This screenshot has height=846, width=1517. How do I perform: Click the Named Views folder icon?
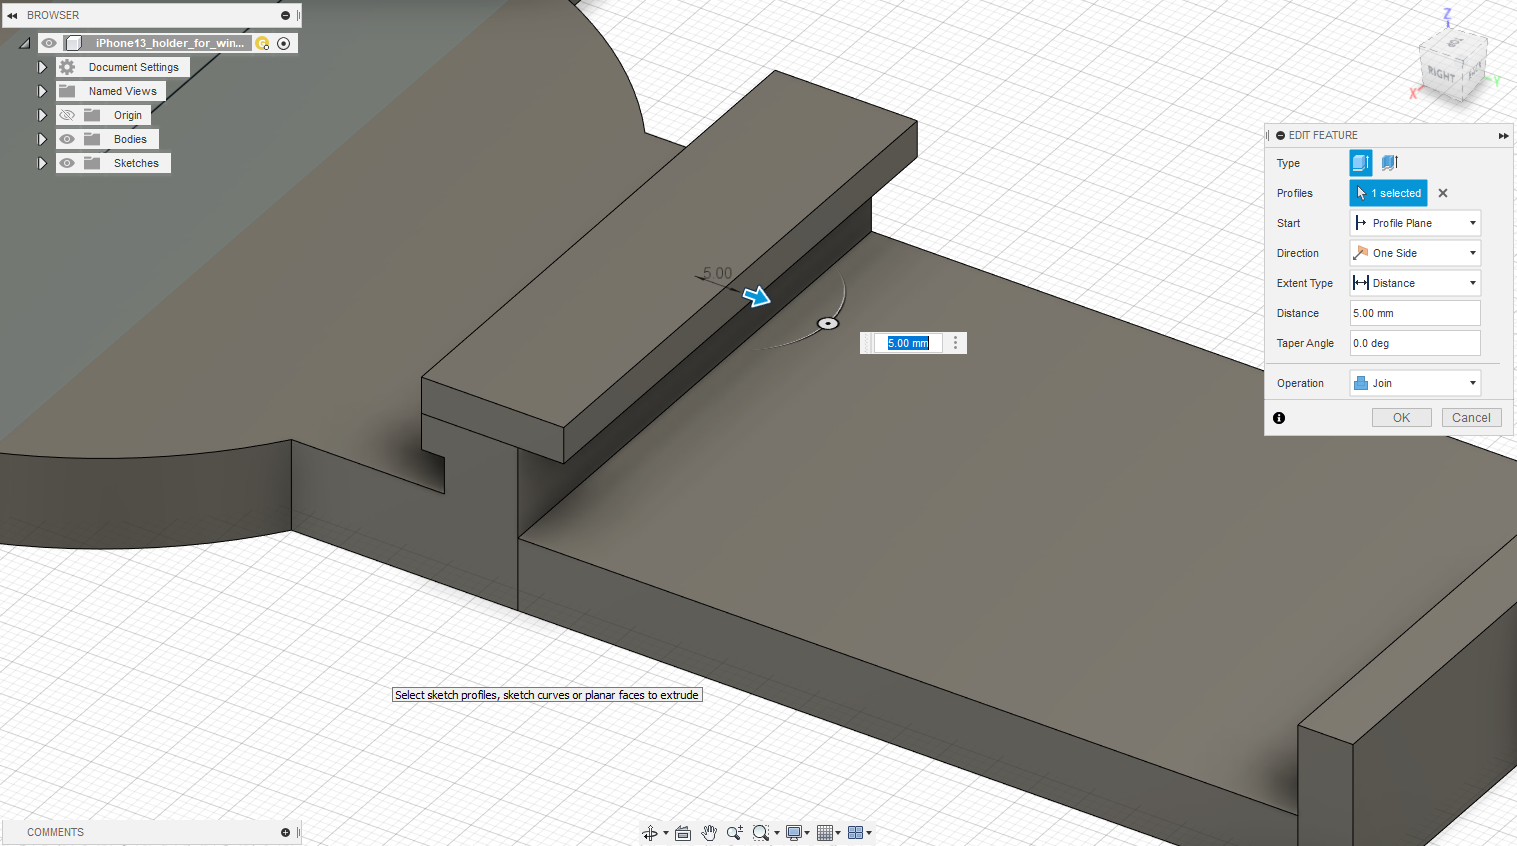67,91
